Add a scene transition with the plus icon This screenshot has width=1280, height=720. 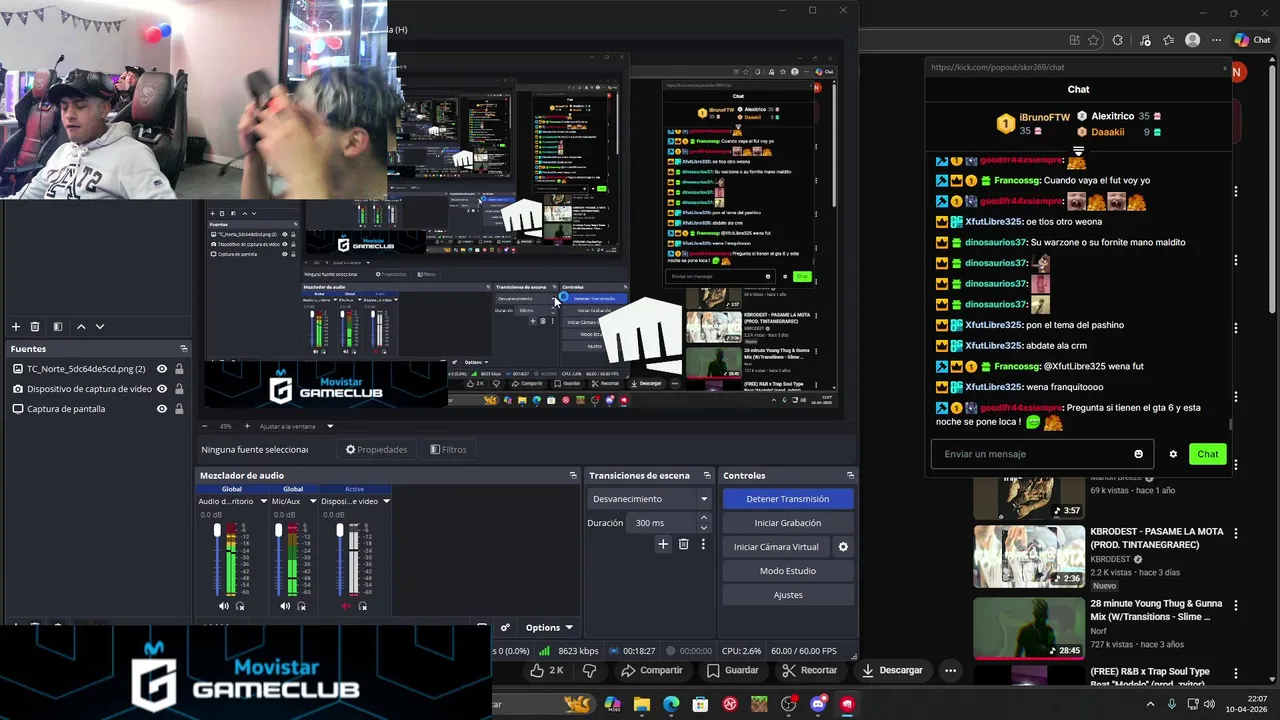(662, 544)
